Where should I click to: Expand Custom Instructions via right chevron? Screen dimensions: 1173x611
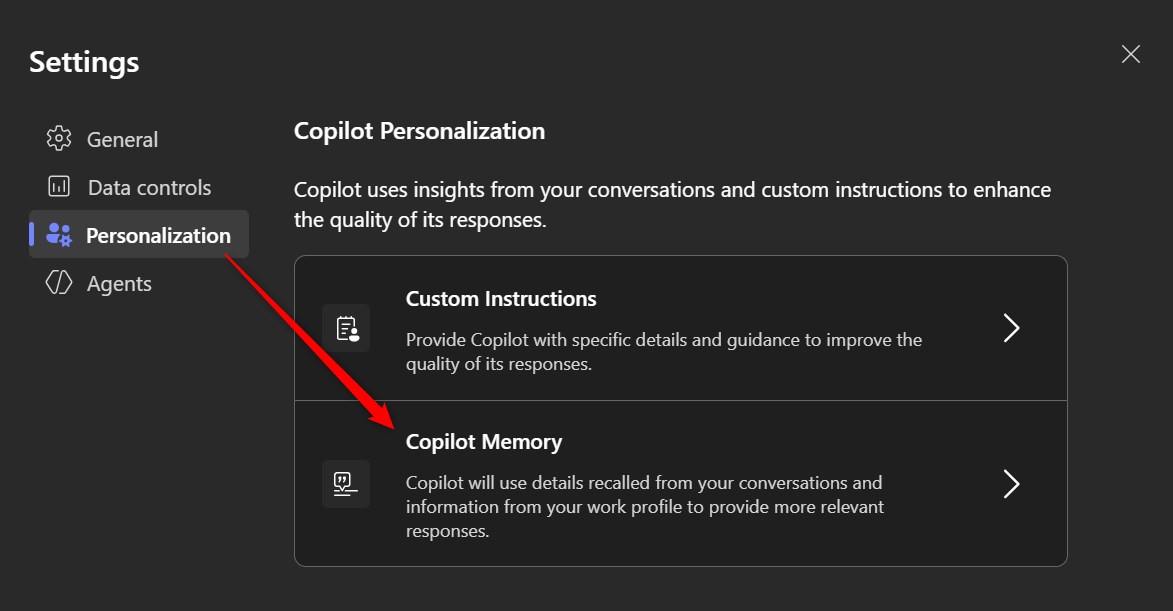pyautogui.click(x=1011, y=328)
